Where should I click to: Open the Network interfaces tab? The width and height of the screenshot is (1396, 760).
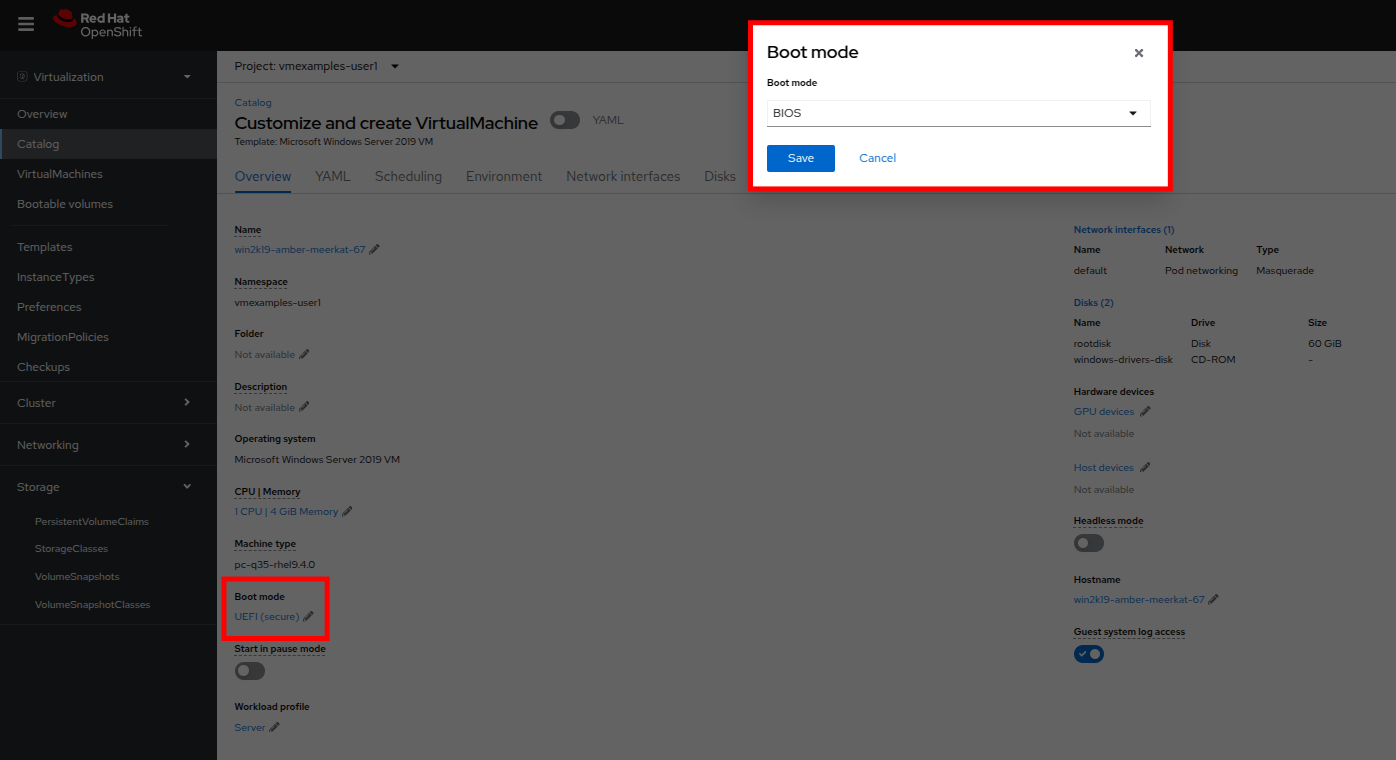[623, 176]
